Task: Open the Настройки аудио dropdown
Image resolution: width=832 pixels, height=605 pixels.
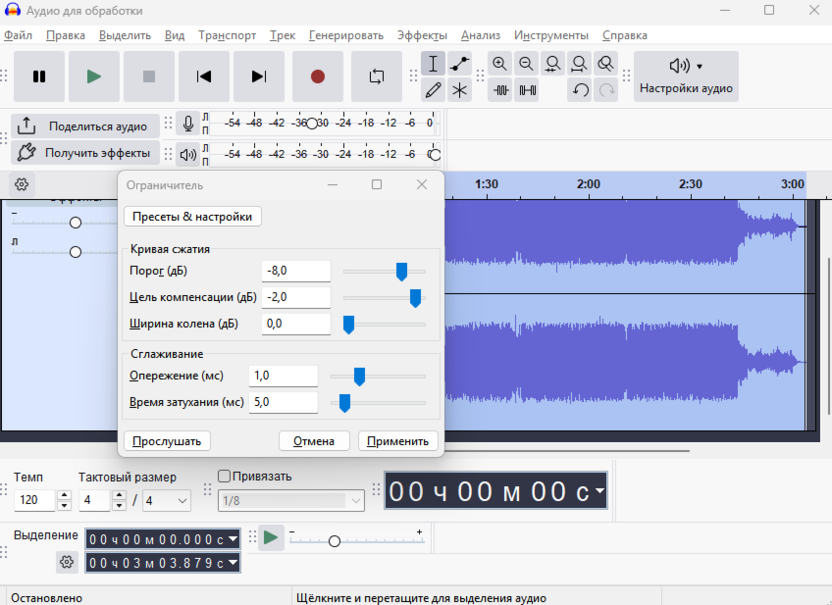Action: 686,77
